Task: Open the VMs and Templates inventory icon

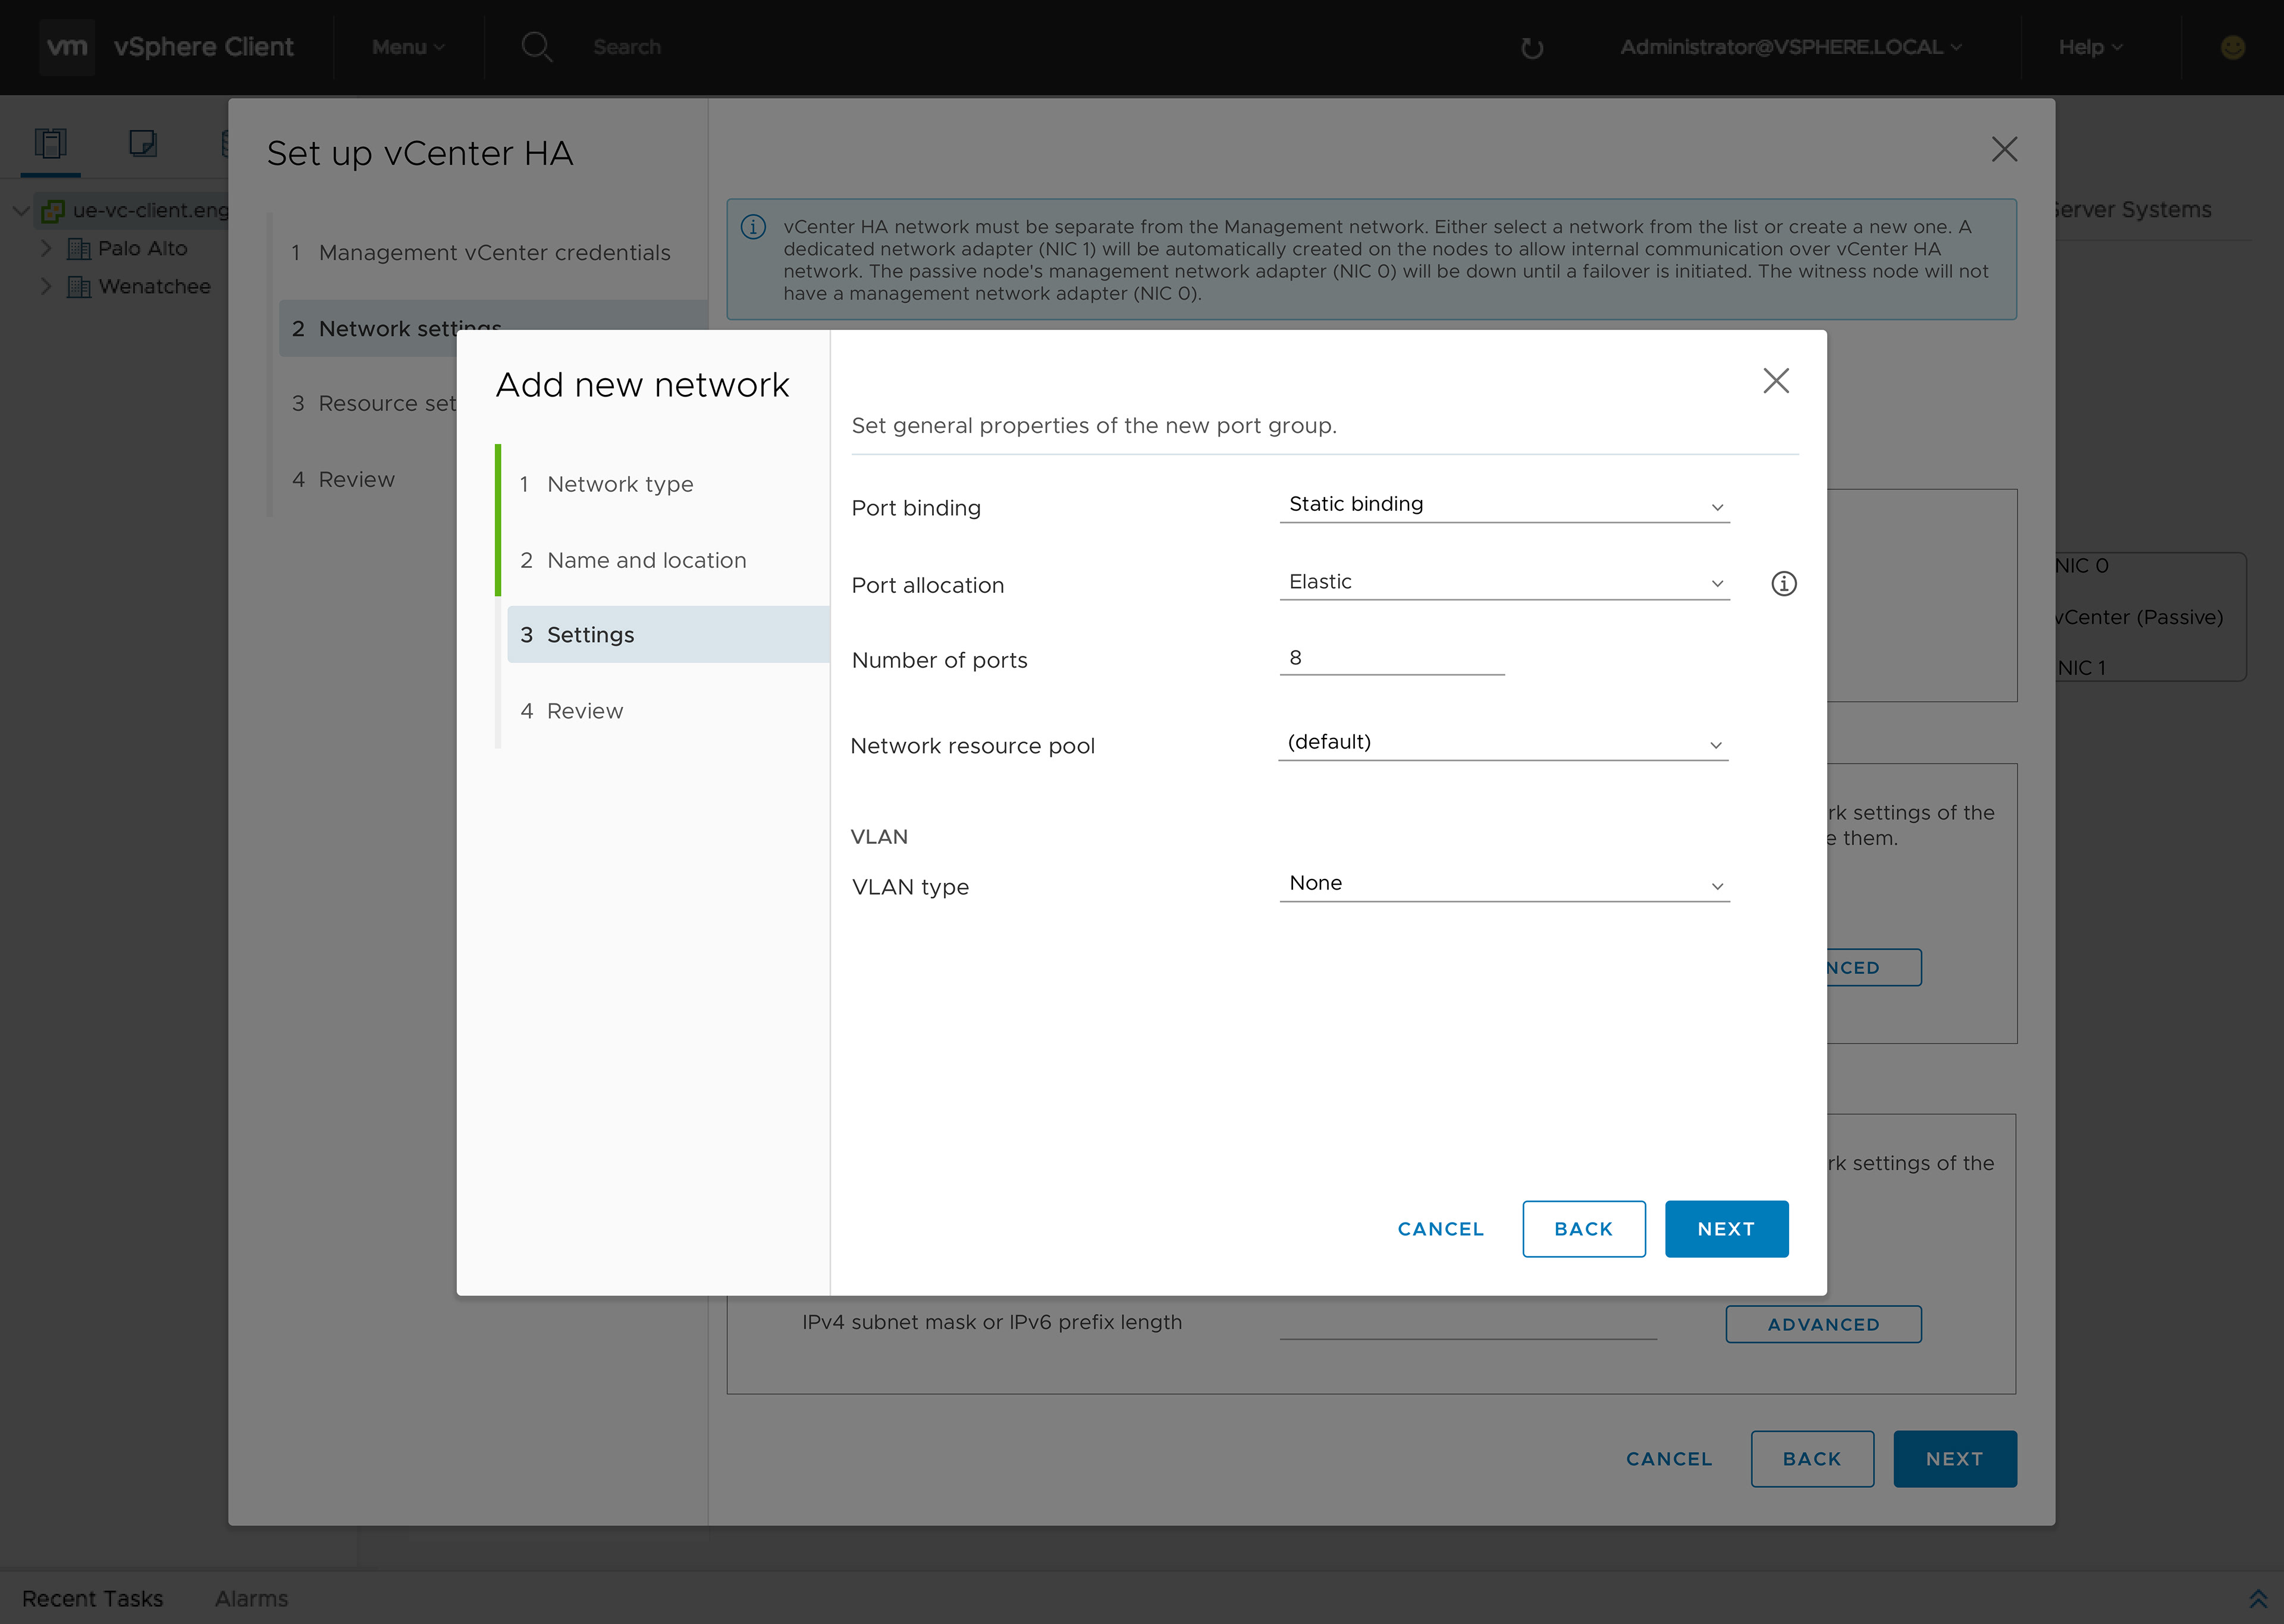Action: point(143,143)
